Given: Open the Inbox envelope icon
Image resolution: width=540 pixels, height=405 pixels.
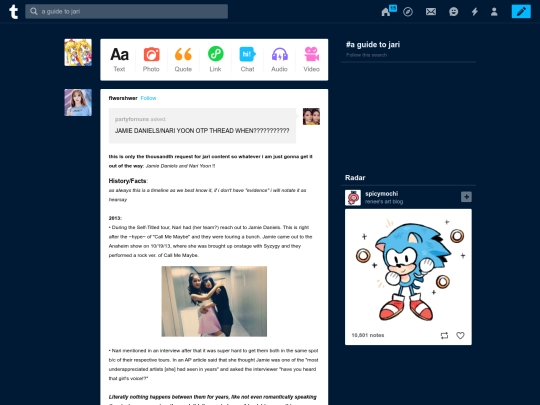Looking at the screenshot, I should click(431, 12).
